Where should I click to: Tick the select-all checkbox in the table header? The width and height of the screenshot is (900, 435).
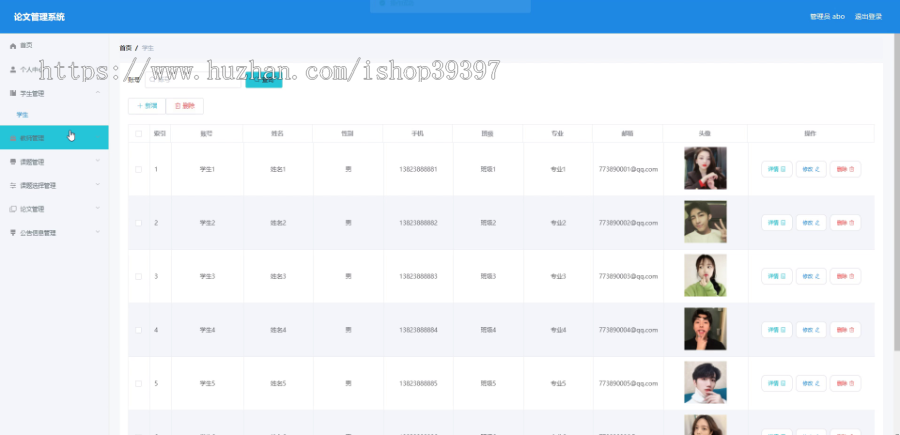point(138,134)
